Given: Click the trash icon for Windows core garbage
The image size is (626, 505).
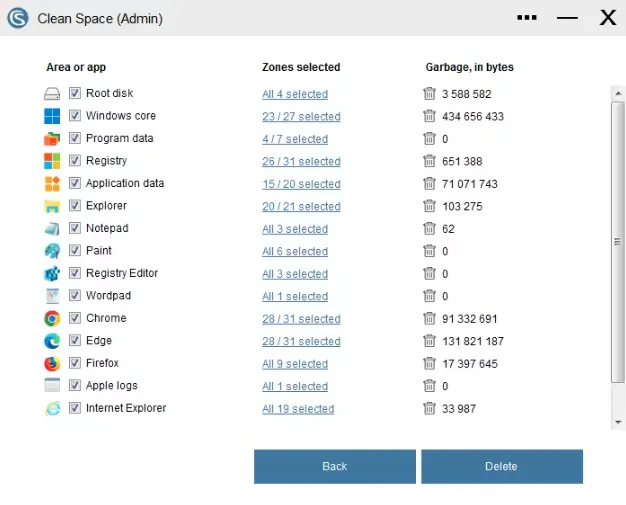Looking at the screenshot, I should coord(429,116).
